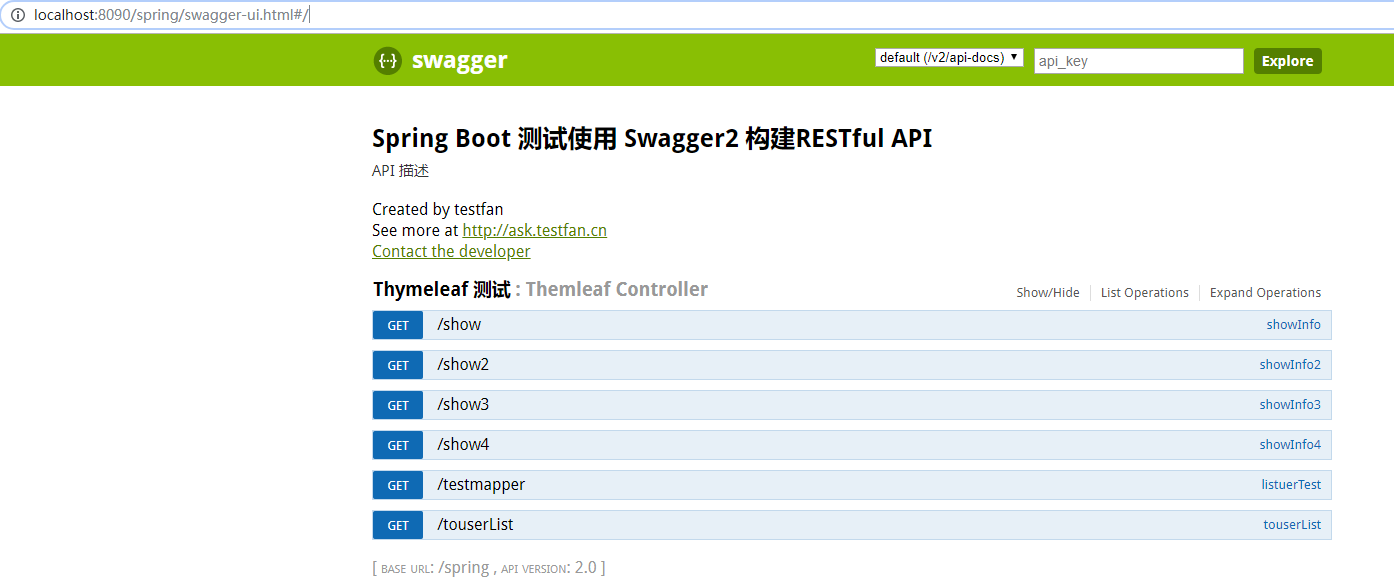Click Contact the developer link
The image size is (1394, 585).
click(x=451, y=251)
